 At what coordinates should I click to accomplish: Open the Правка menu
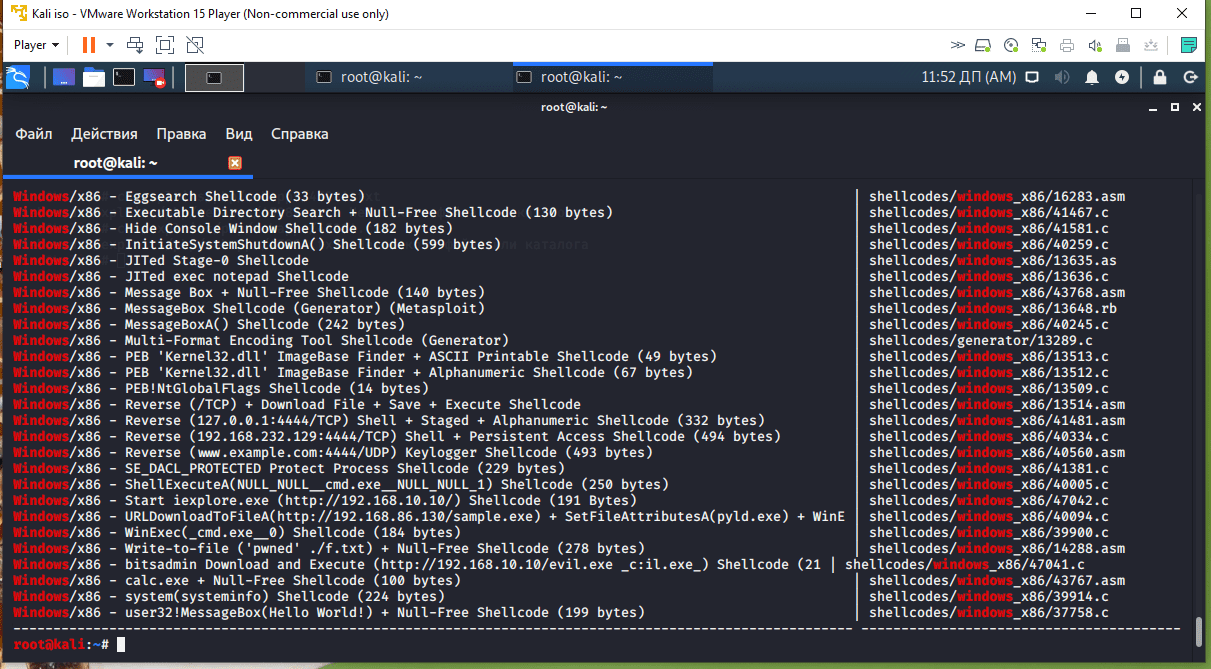coord(182,134)
